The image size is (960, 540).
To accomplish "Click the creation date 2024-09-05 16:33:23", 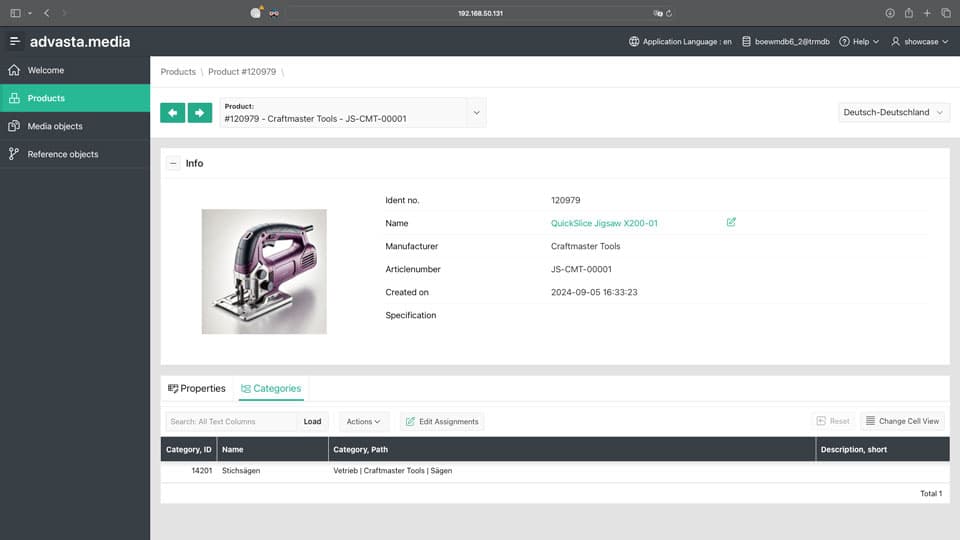I will (594, 292).
